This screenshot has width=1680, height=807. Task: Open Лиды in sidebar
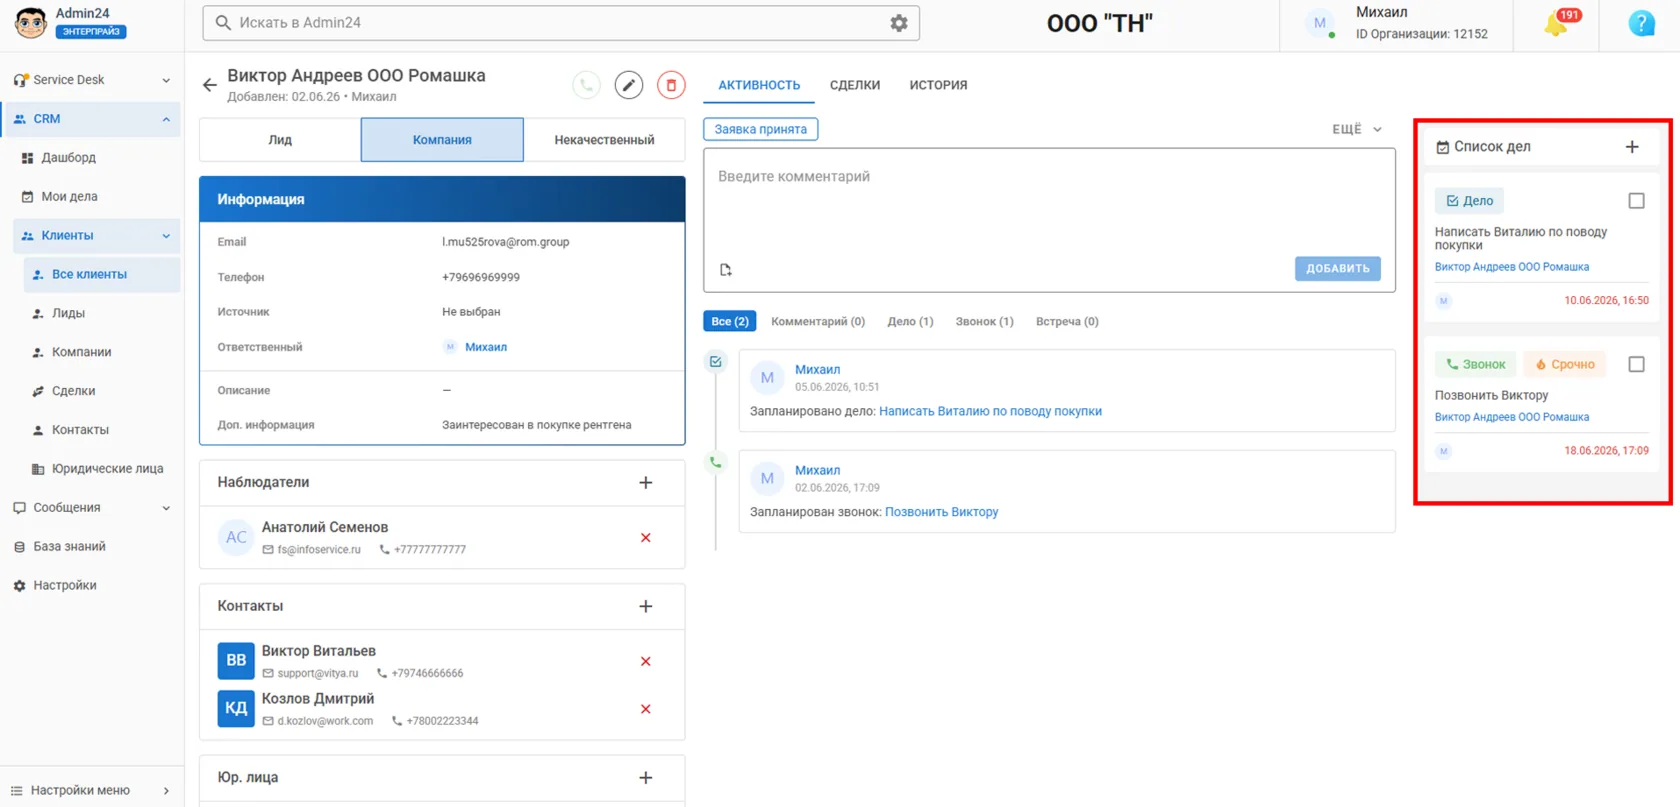(68, 314)
